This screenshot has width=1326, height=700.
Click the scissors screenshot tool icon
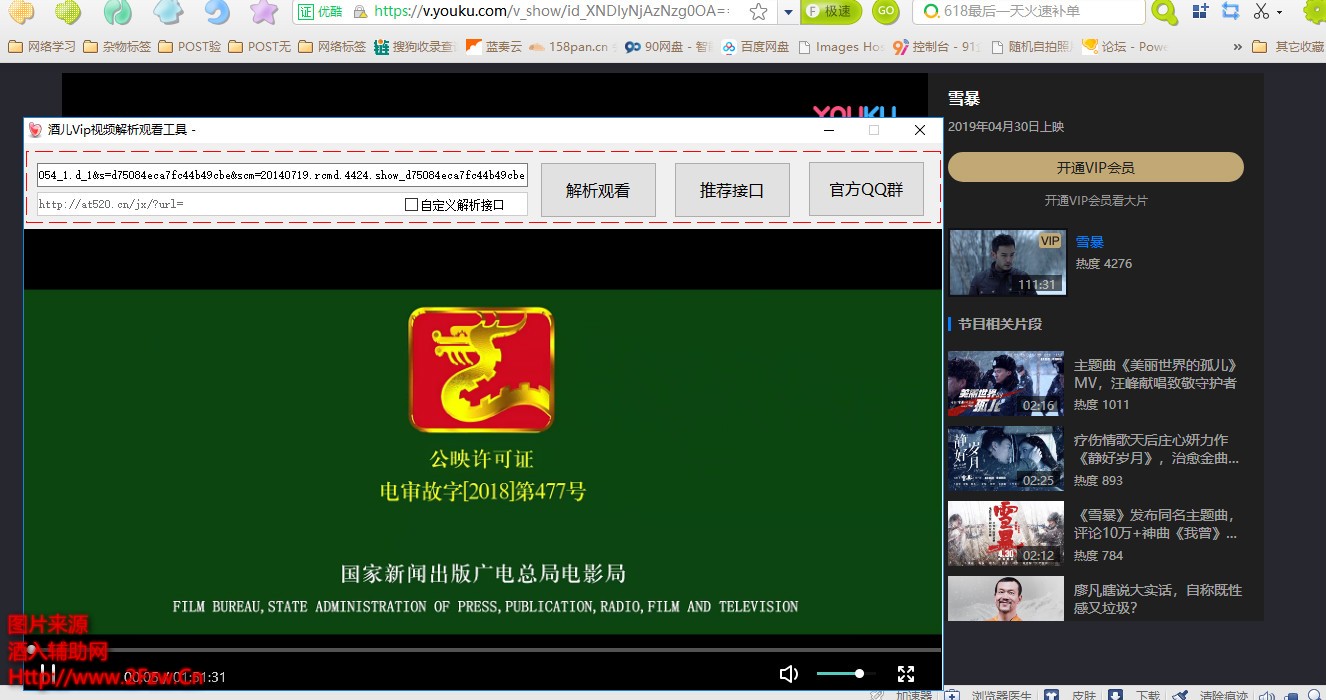point(1261,12)
